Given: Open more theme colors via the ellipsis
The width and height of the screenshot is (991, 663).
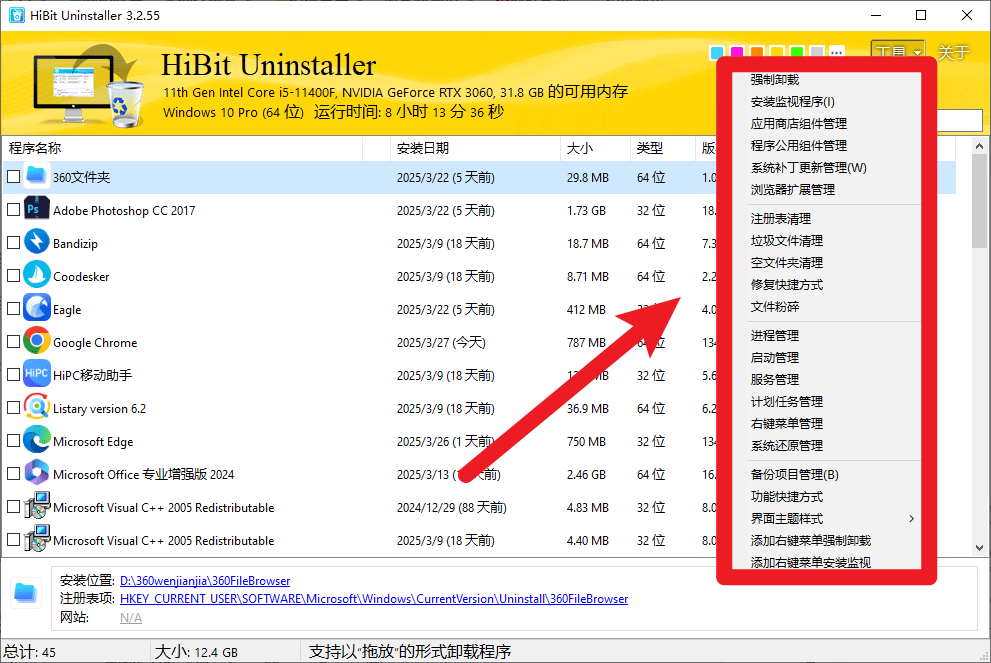Looking at the screenshot, I should pyautogui.click(x=837, y=50).
